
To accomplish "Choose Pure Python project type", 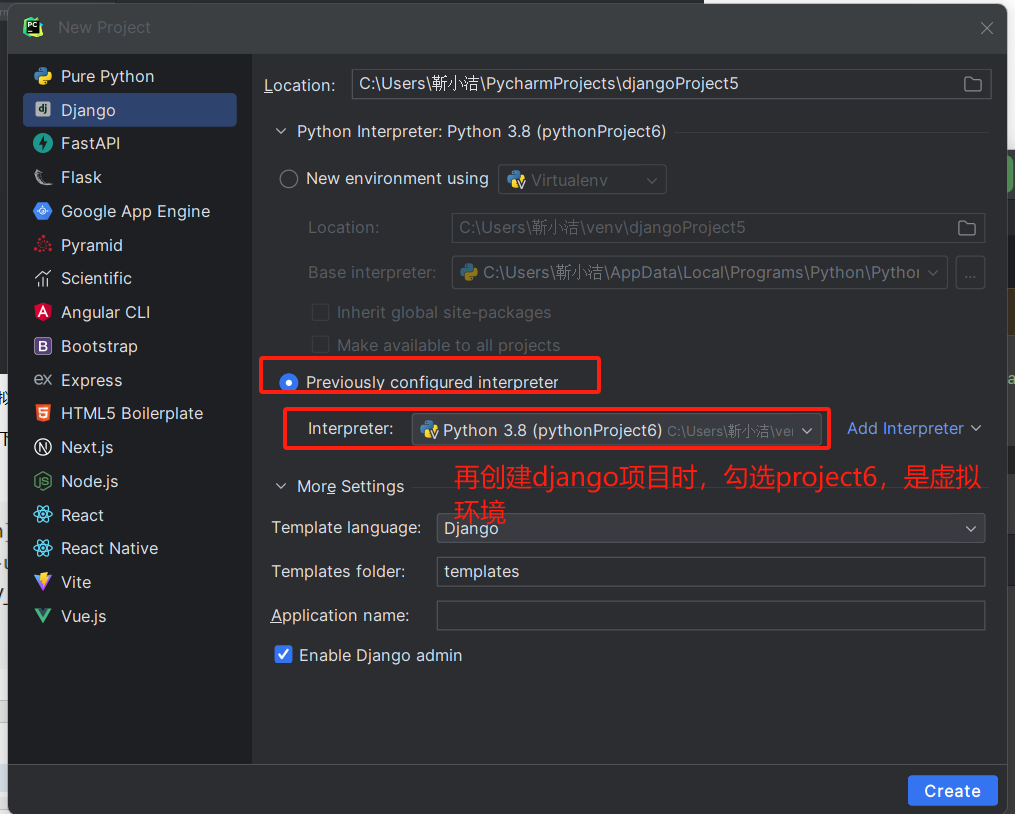I will [129, 76].
